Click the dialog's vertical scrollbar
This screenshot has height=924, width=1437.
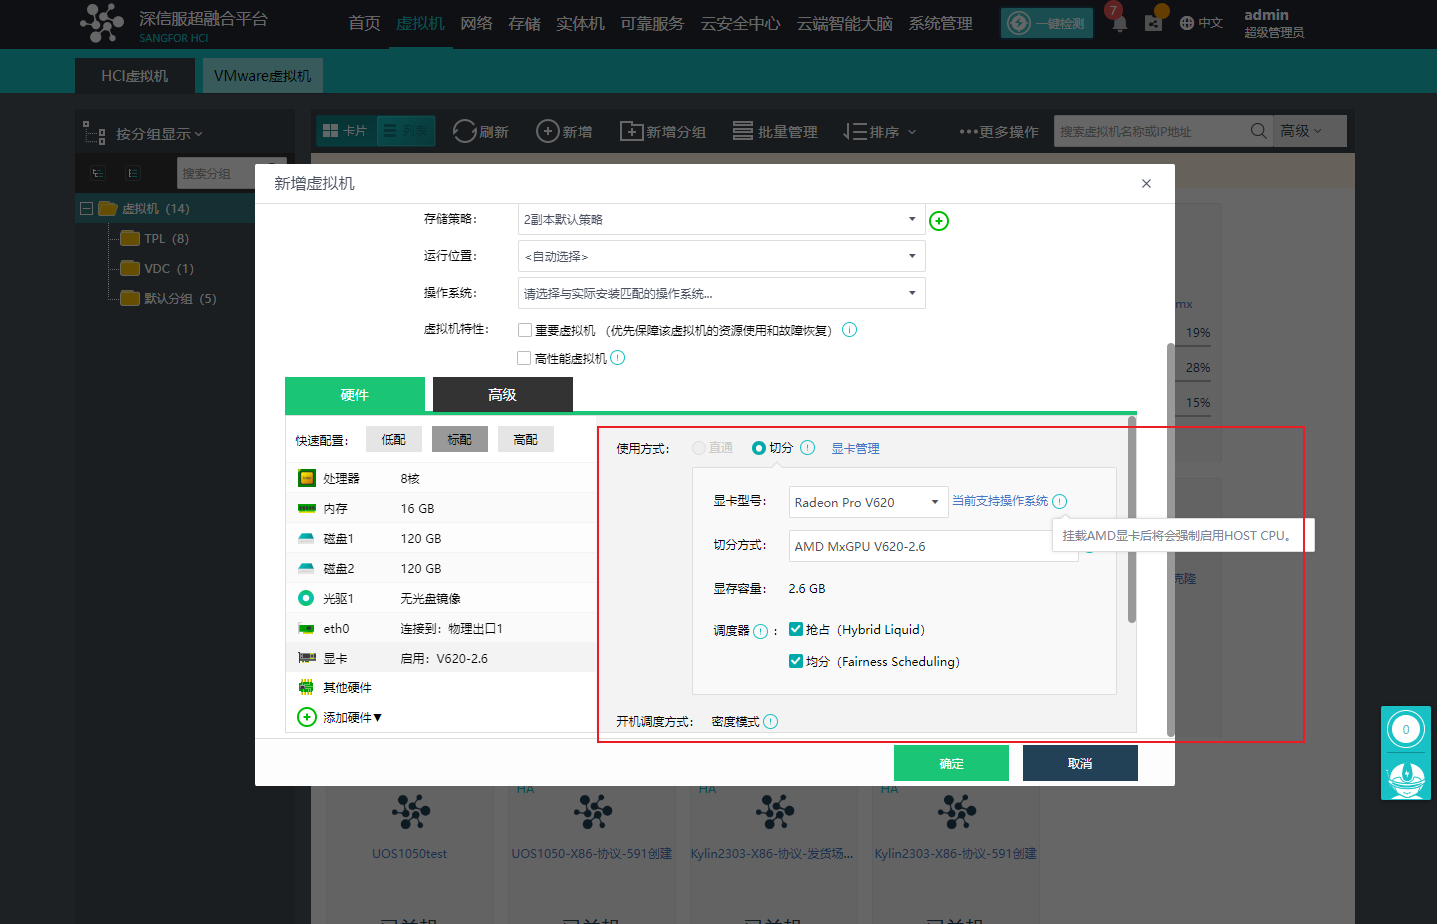(x=1170, y=540)
